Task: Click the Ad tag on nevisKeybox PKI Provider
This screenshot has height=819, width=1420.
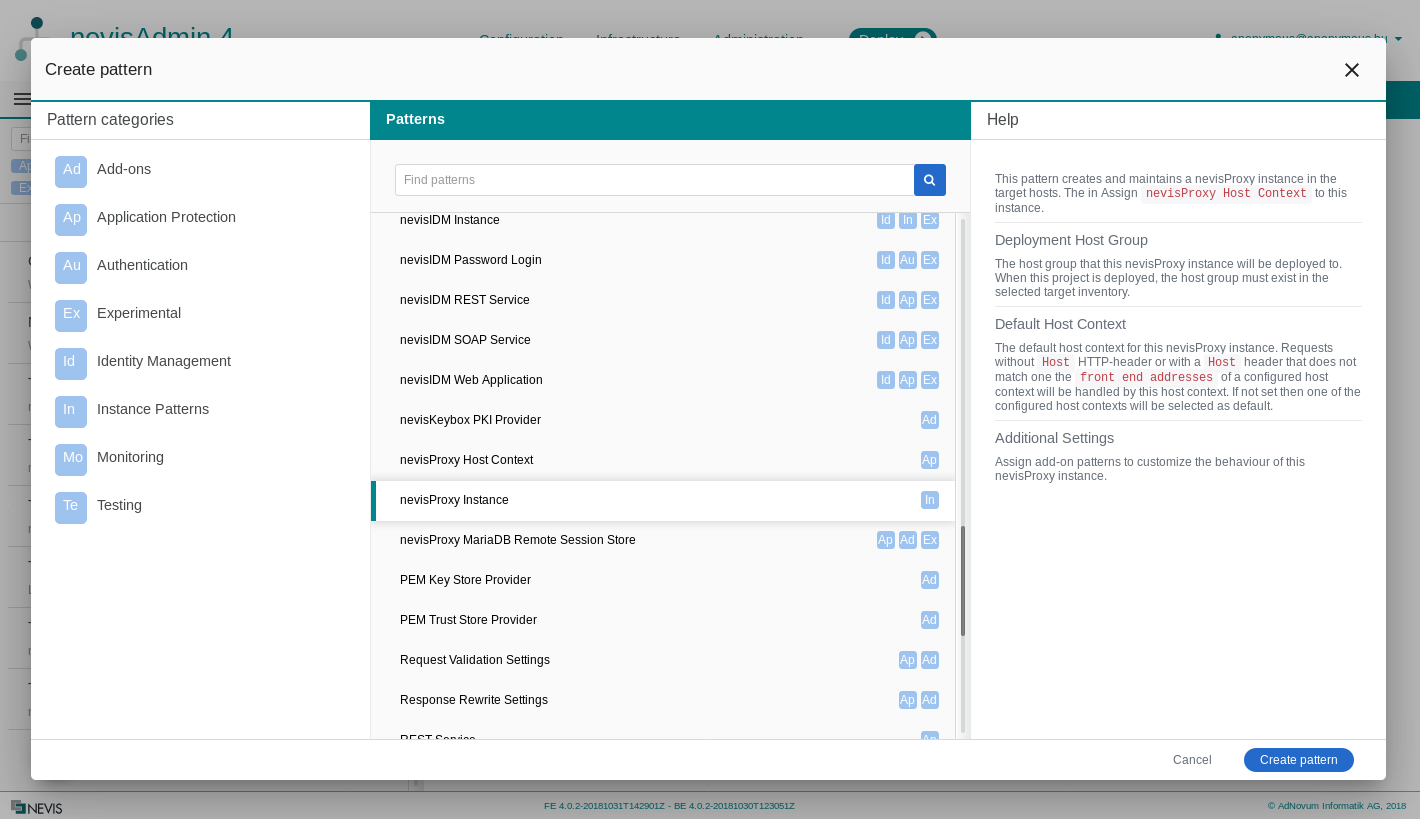Action: click(930, 420)
